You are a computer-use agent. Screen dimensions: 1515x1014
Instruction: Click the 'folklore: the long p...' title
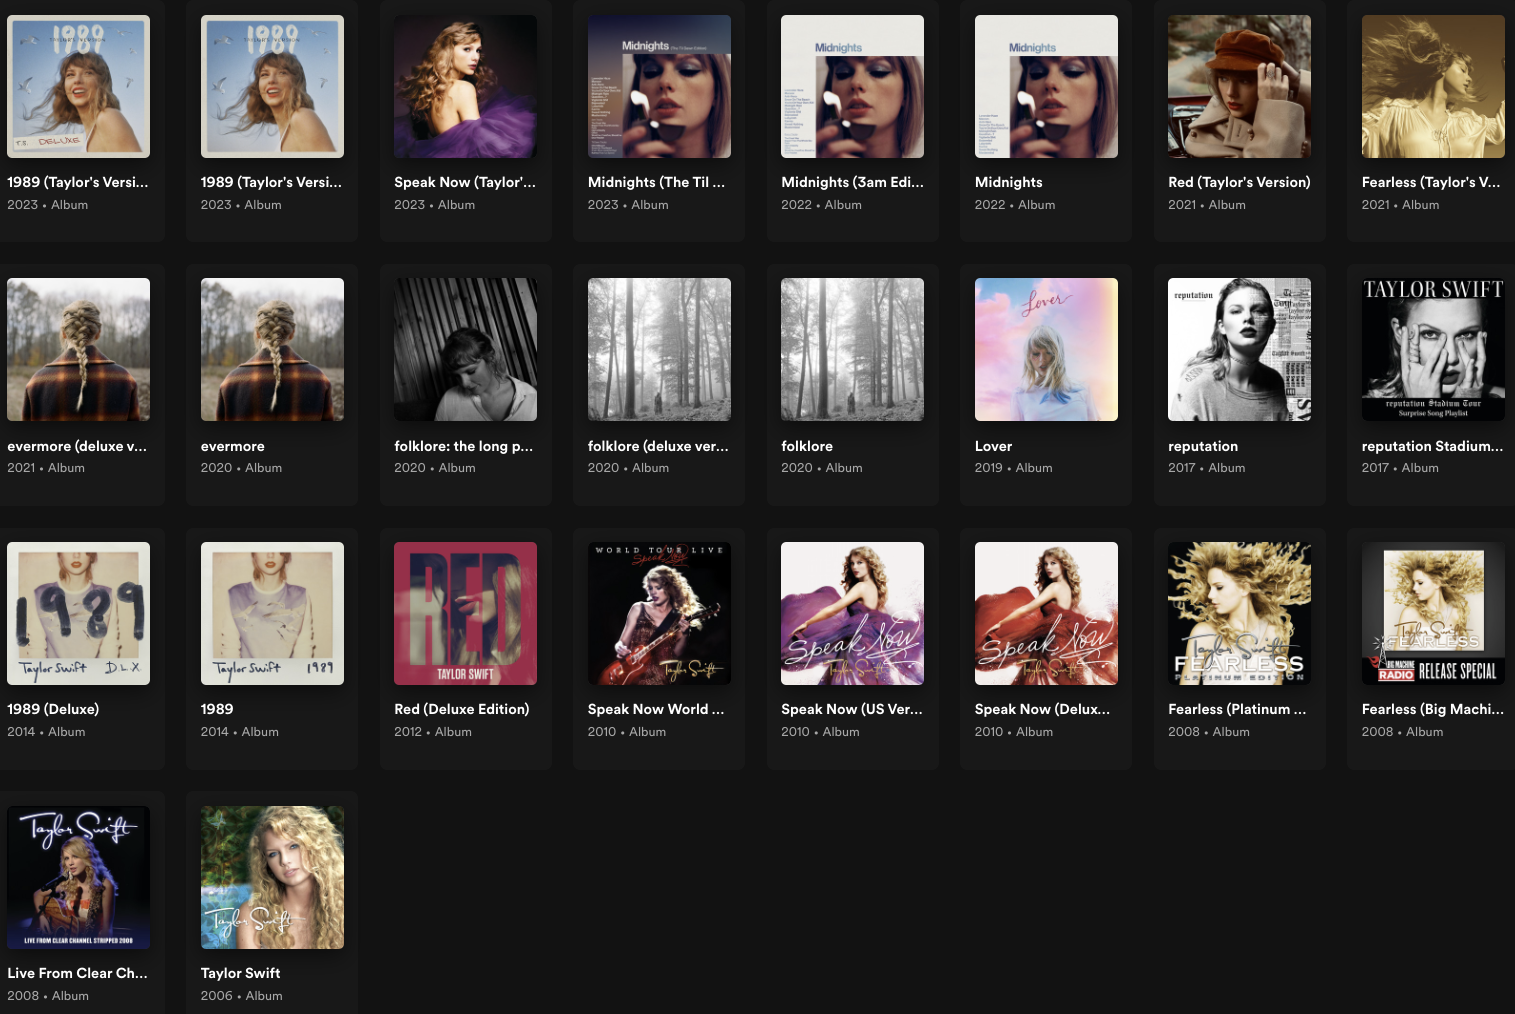[464, 446]
